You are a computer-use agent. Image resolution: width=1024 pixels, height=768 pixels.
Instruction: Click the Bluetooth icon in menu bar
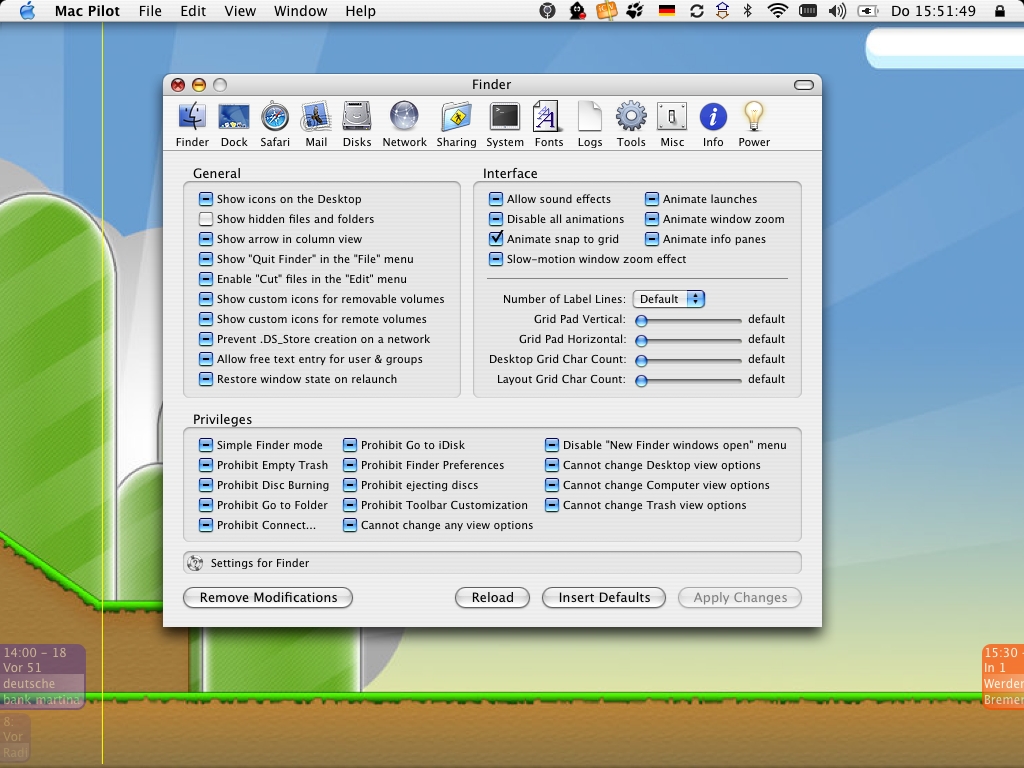748,10
